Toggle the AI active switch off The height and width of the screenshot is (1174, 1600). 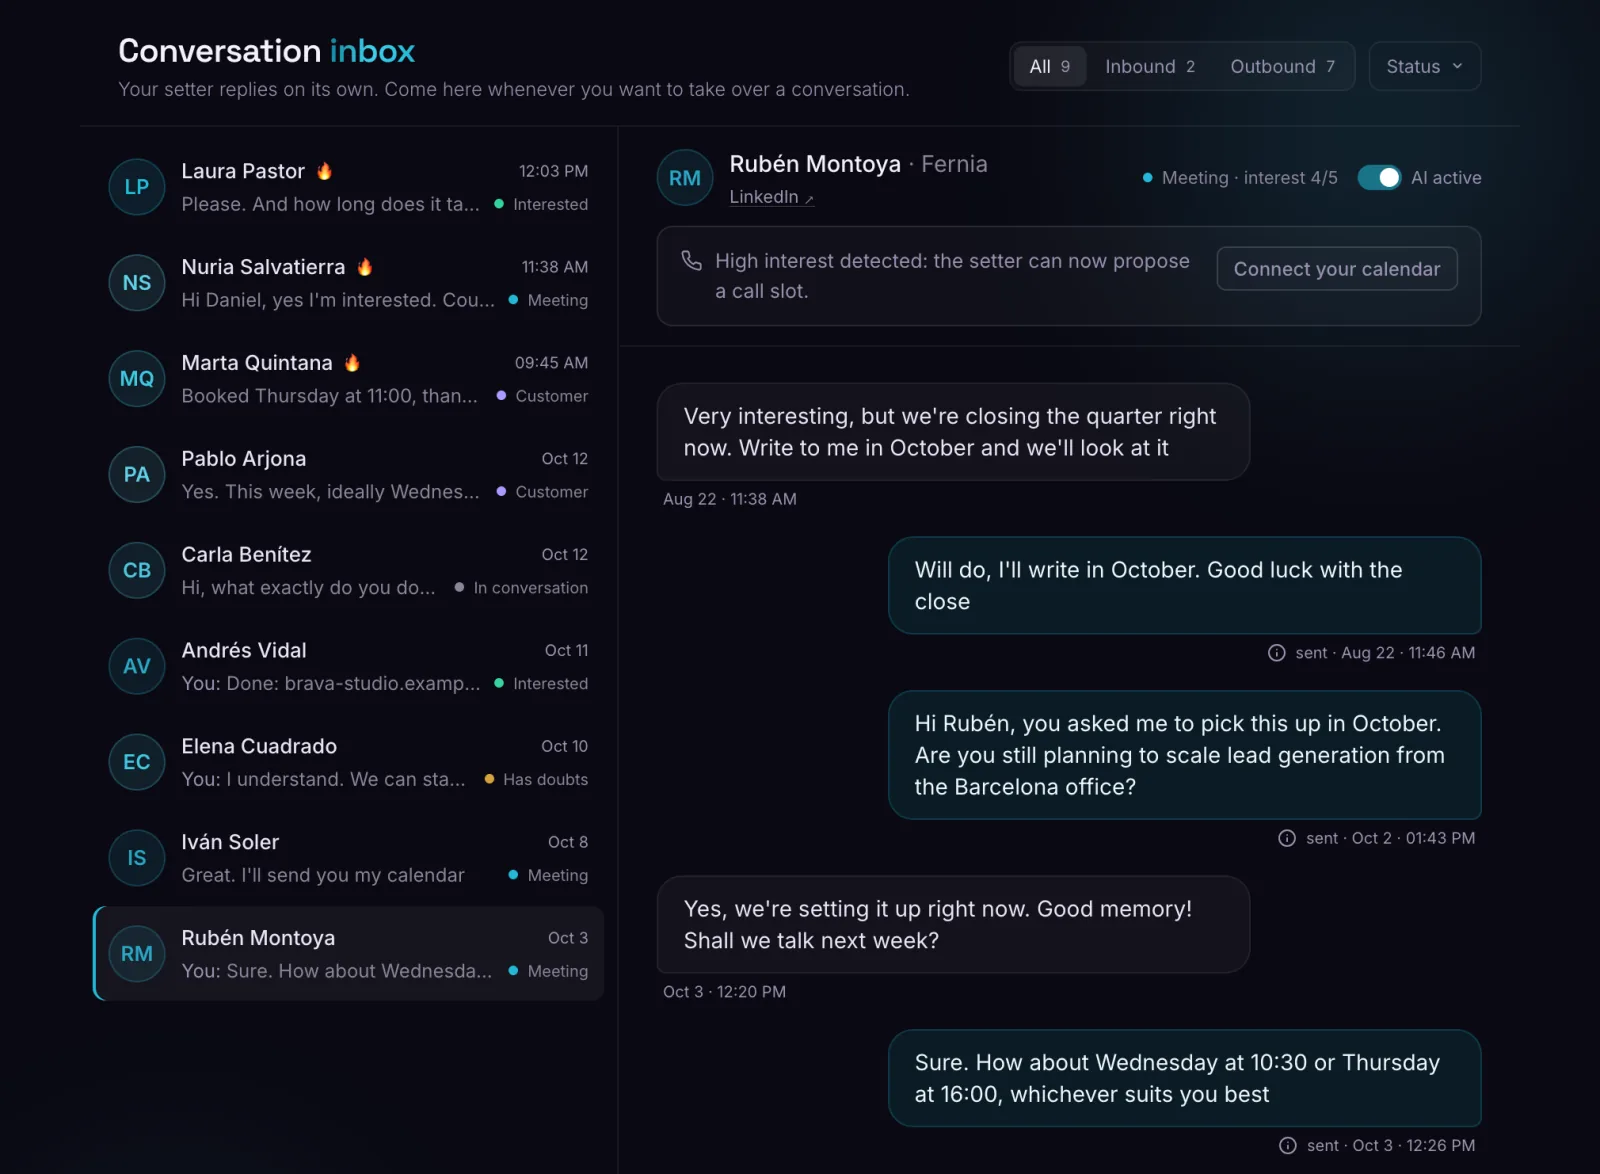(x=1379, y=178)
